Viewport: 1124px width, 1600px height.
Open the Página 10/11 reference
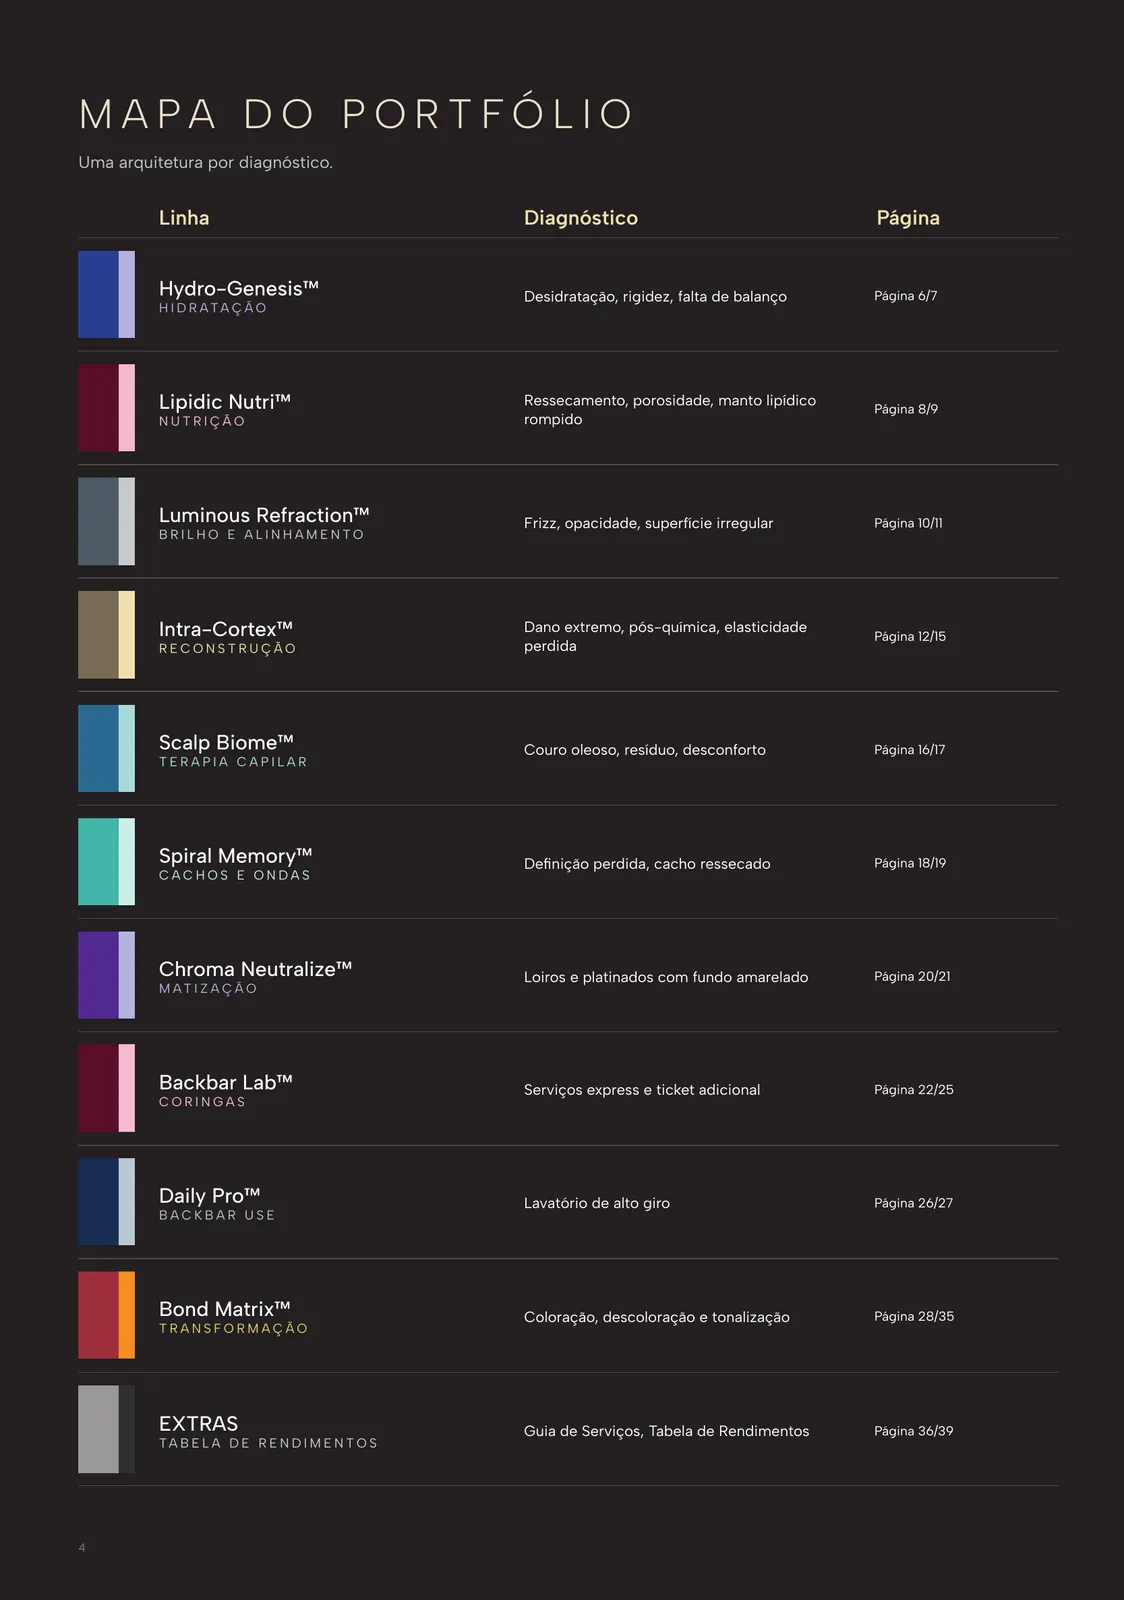pyautogui.click(x=908, y=523)
